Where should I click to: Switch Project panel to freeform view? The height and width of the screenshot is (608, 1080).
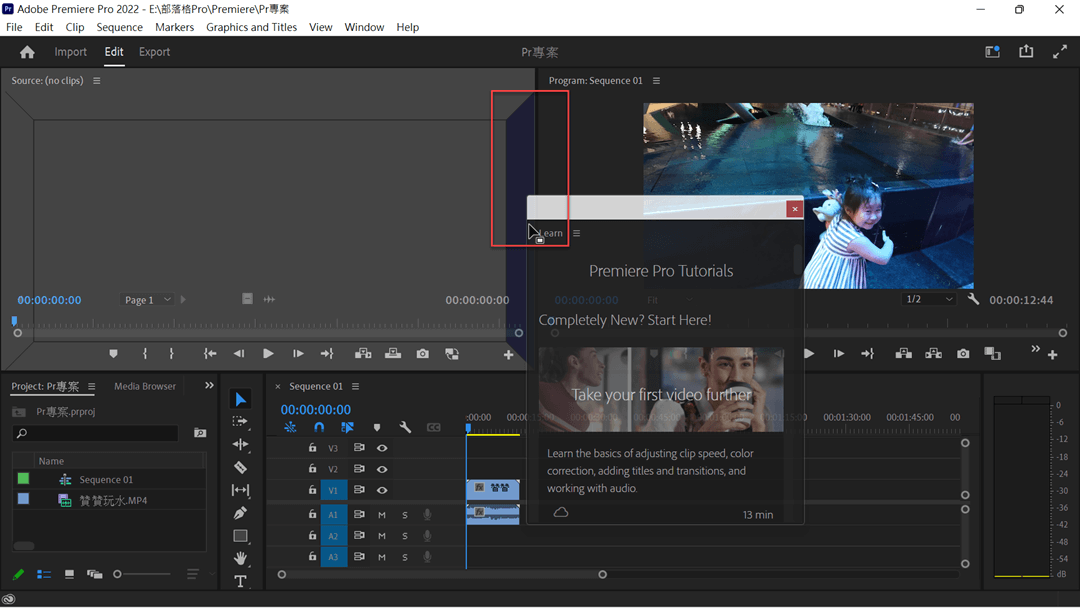tap(94, 574)
